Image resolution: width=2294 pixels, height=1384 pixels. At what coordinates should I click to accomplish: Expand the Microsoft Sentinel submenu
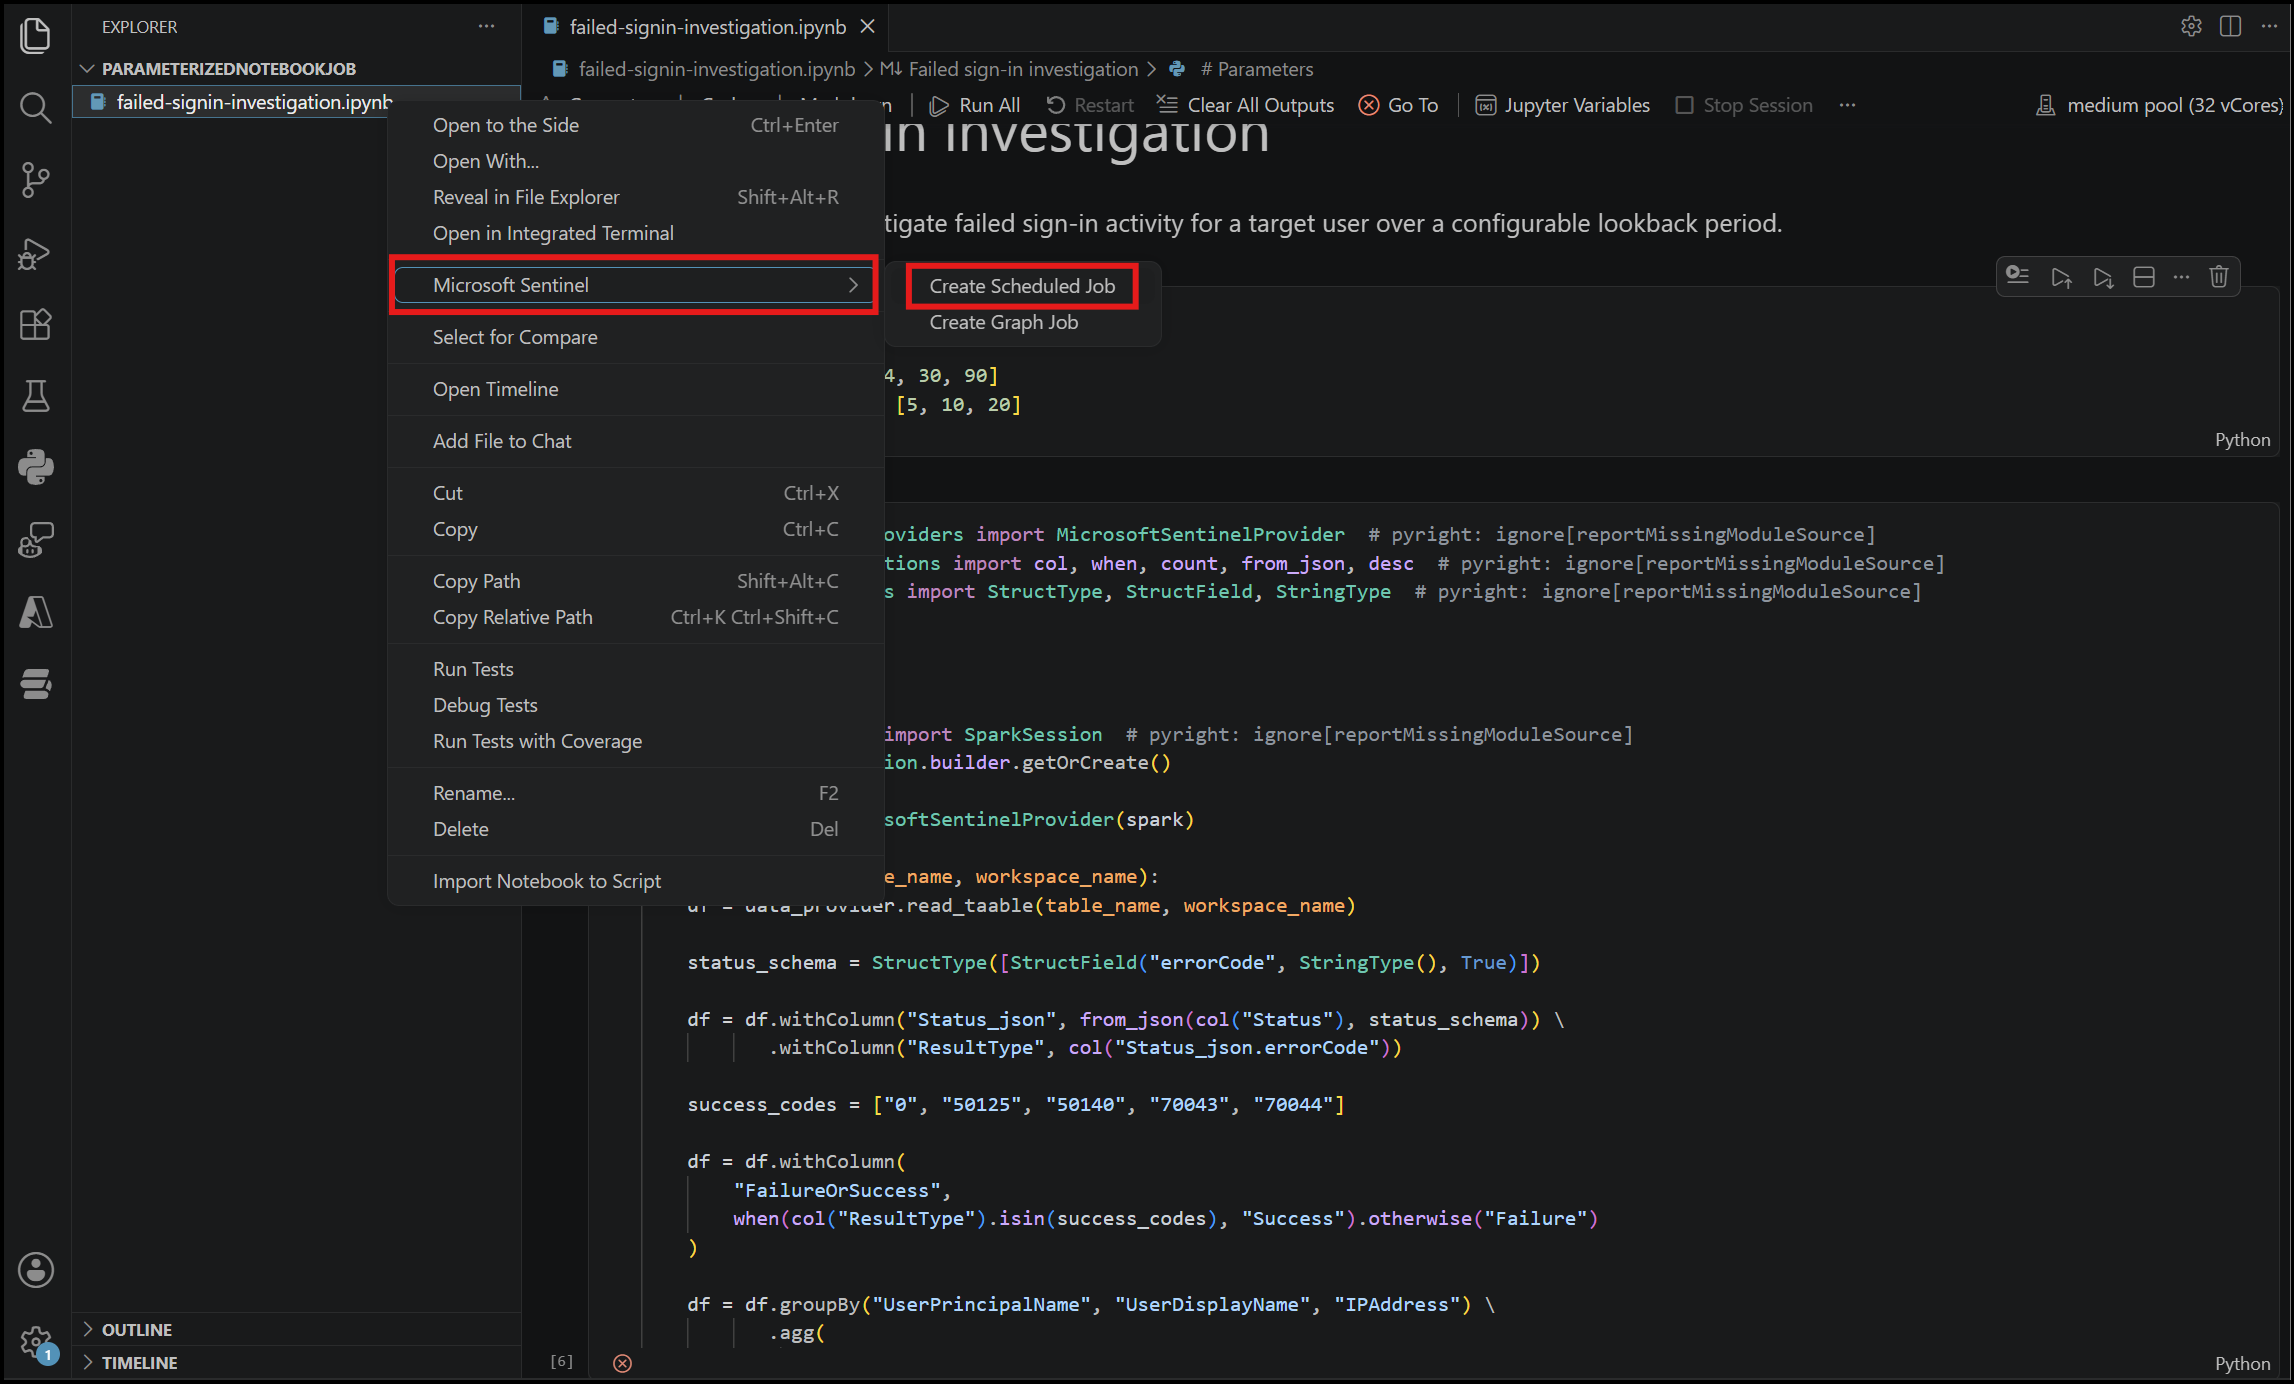635,285
